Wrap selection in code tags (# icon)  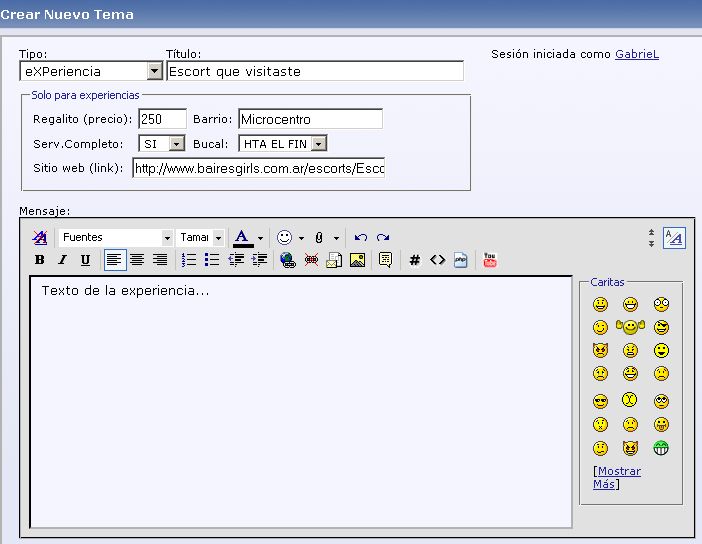click(x=415, y=260)
